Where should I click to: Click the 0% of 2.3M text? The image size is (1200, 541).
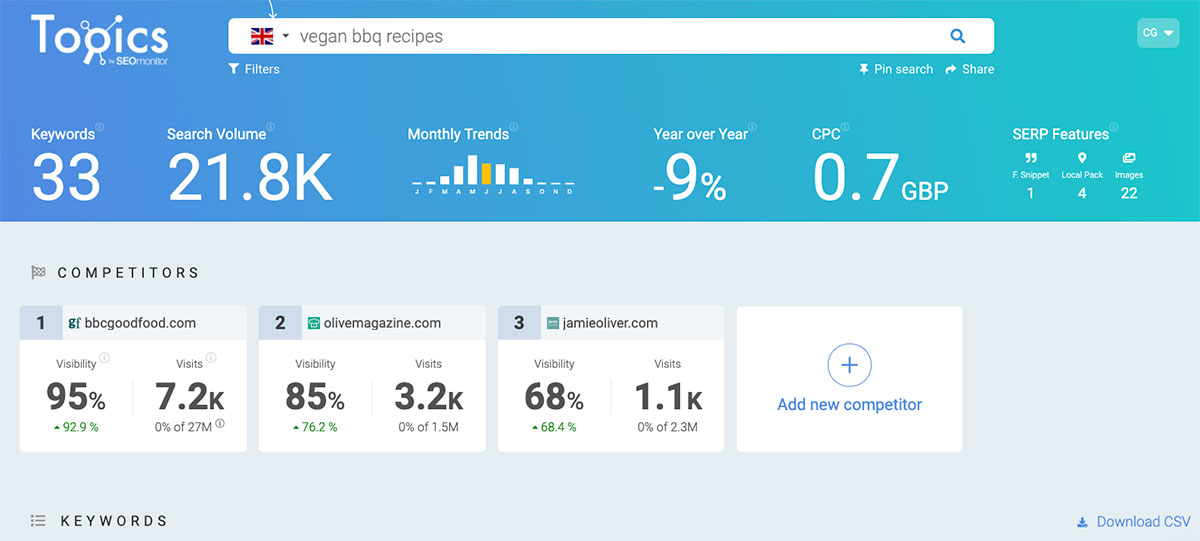click(667, 427)
